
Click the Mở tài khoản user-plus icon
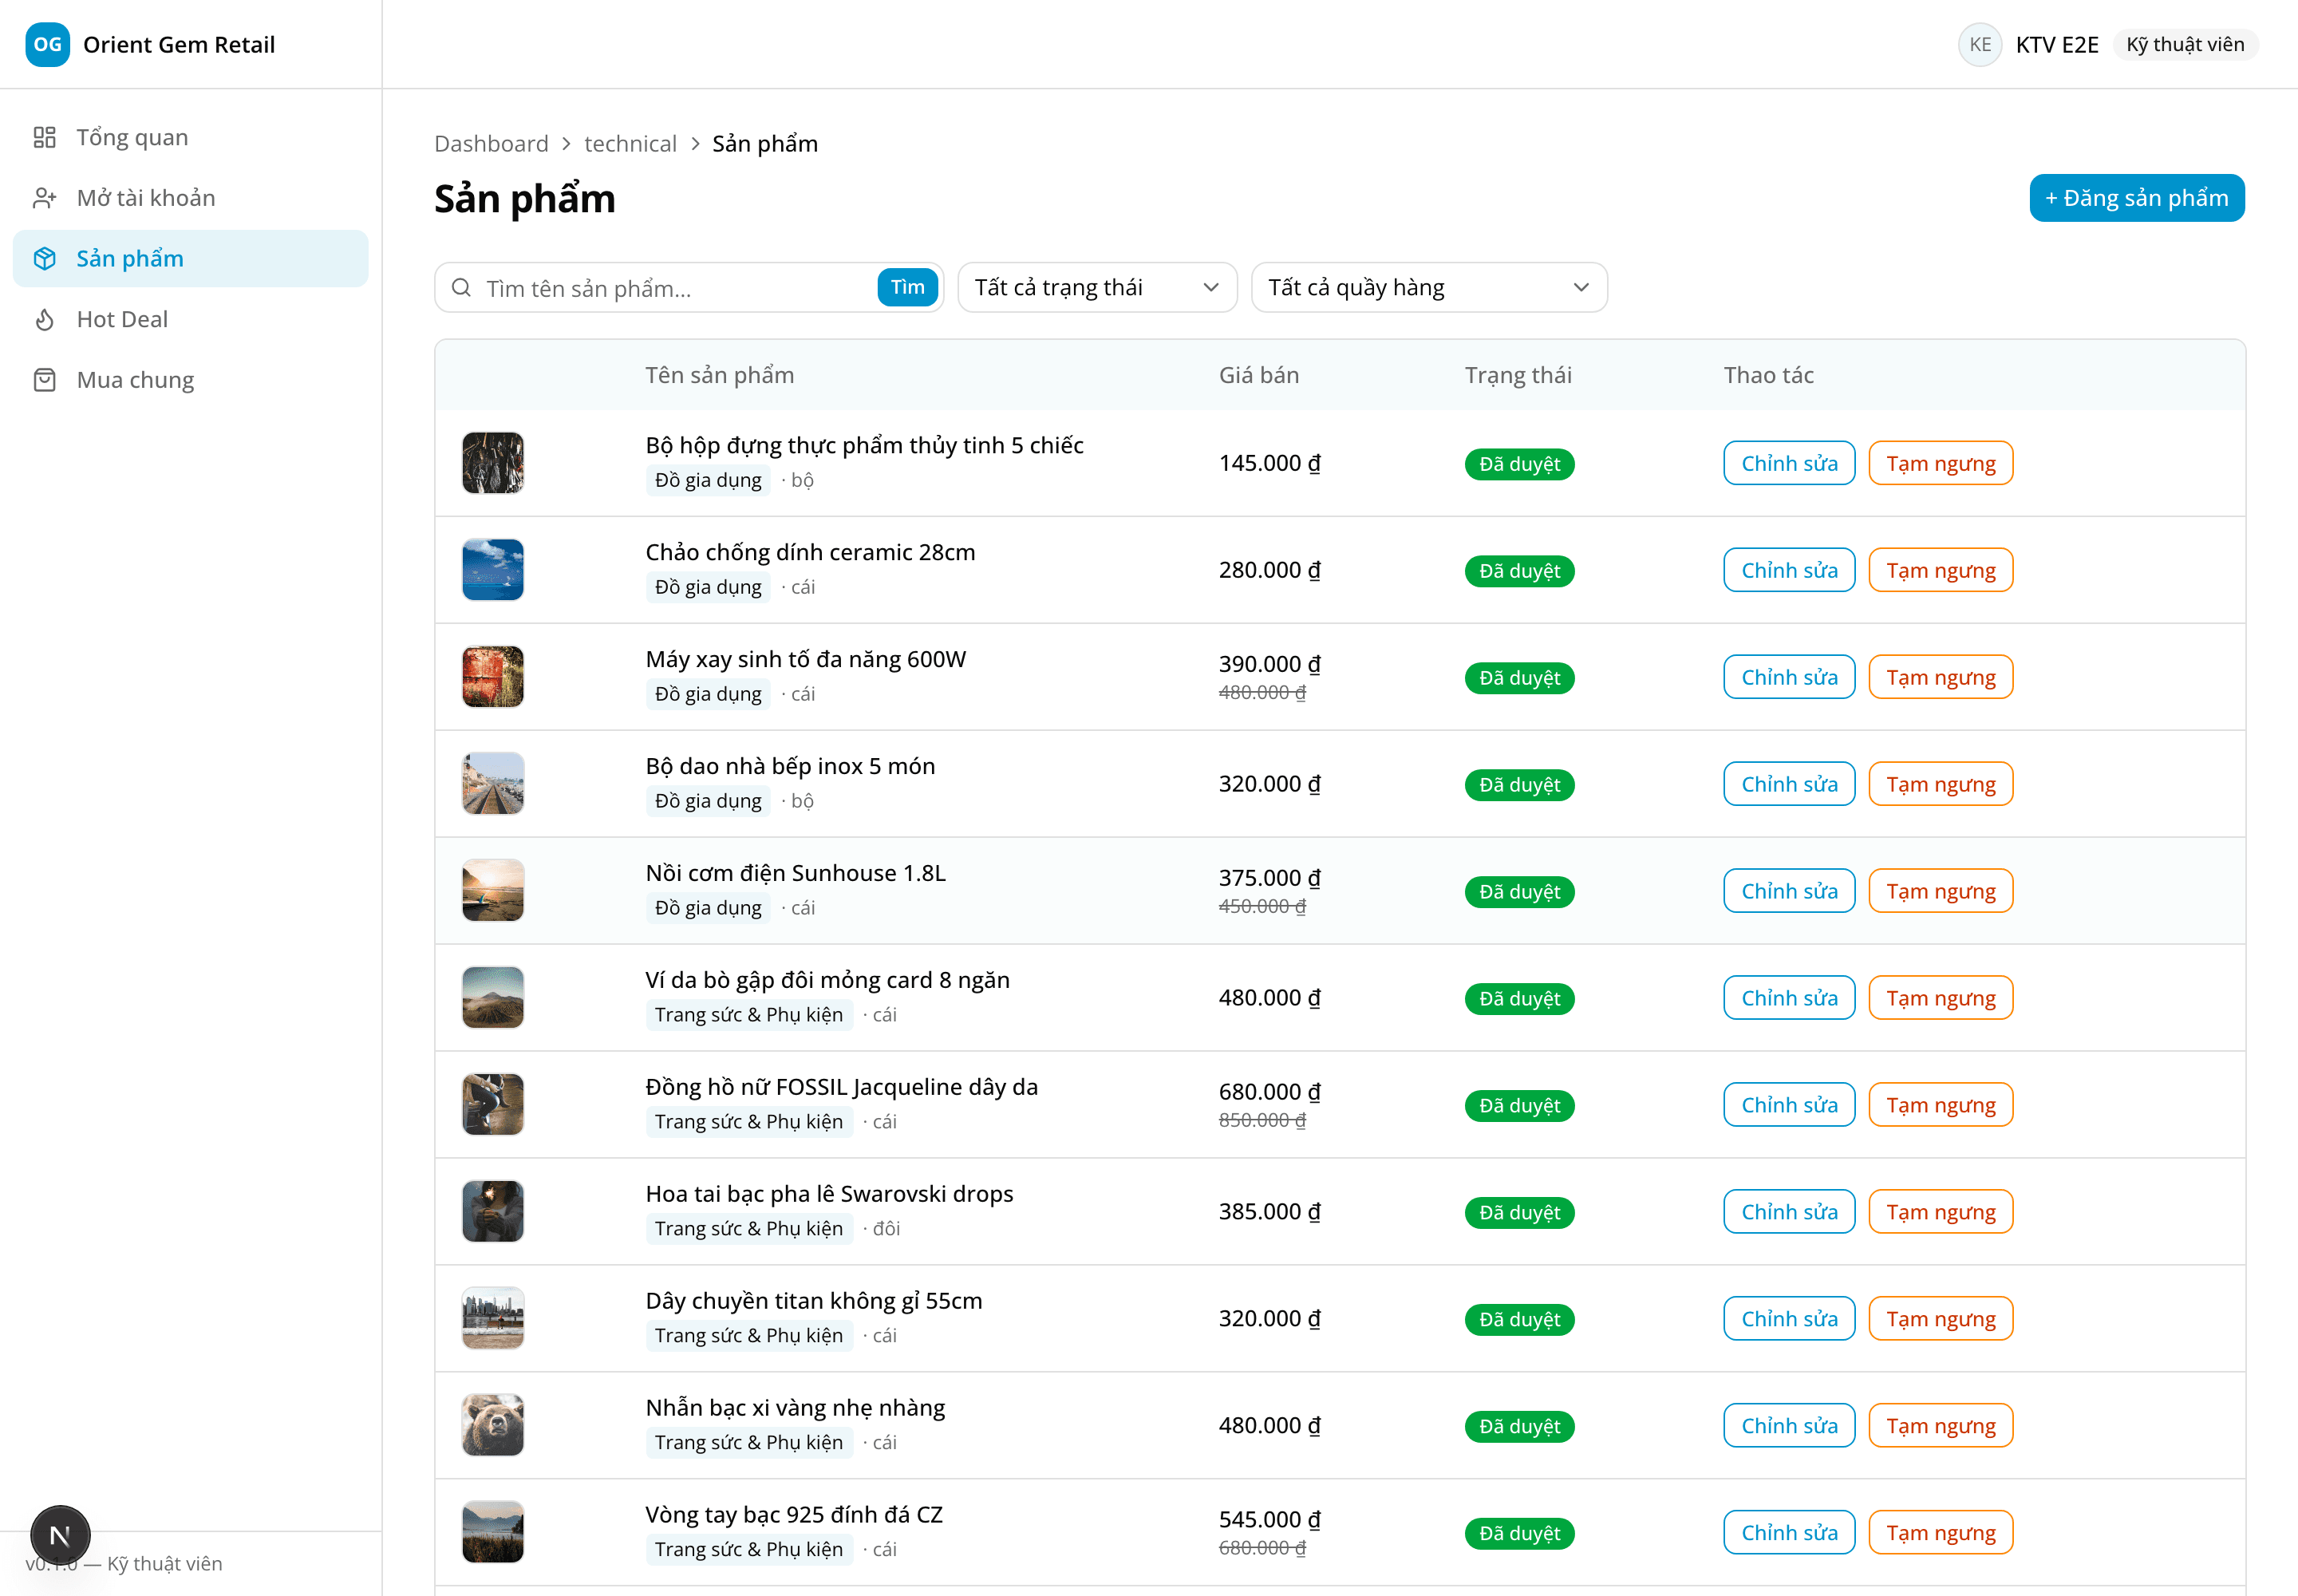45,198
